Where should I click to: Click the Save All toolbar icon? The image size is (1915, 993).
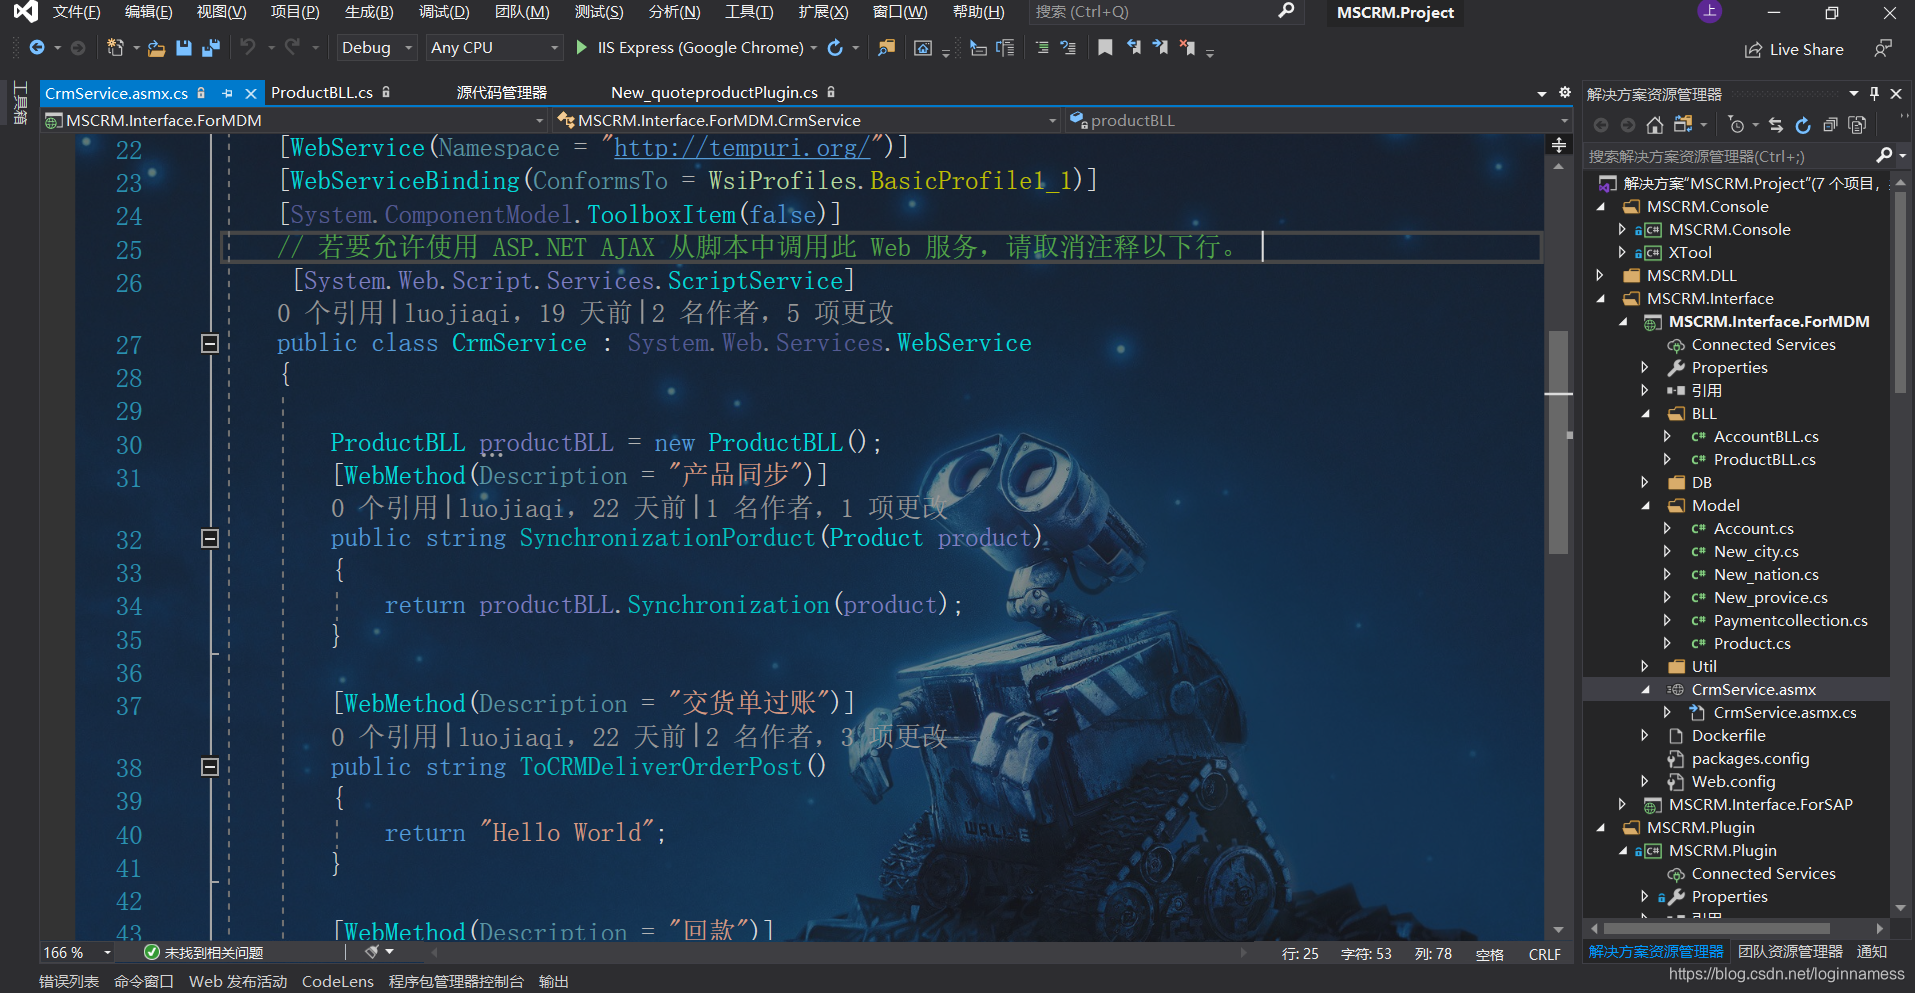tap(210, 47)
